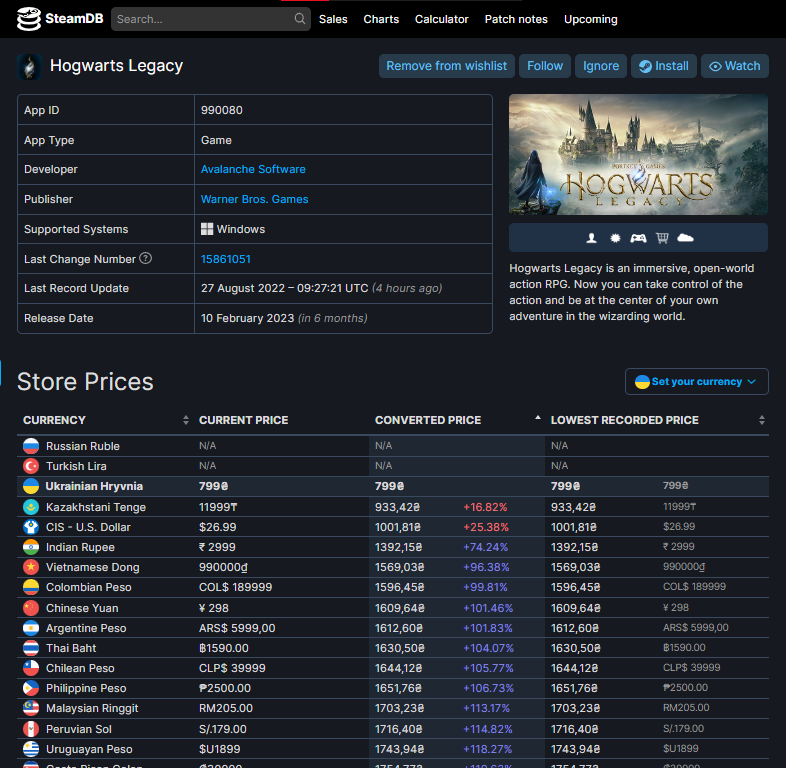Viewport: 786px width, 768px height.
Task: Click the App ID value 990080
Action: point(222,110)
